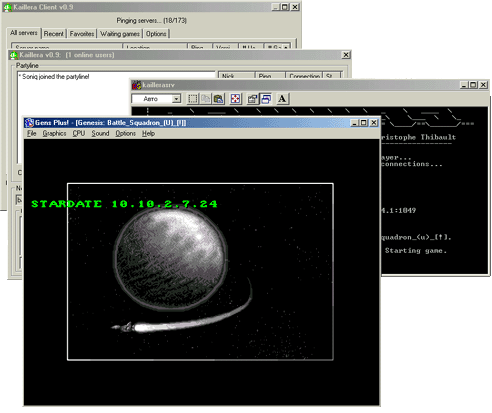Click the kaillerasrv title bar system icon
Image resolution: width=492 pixels, height=413 pixels.
click(137, 85)
